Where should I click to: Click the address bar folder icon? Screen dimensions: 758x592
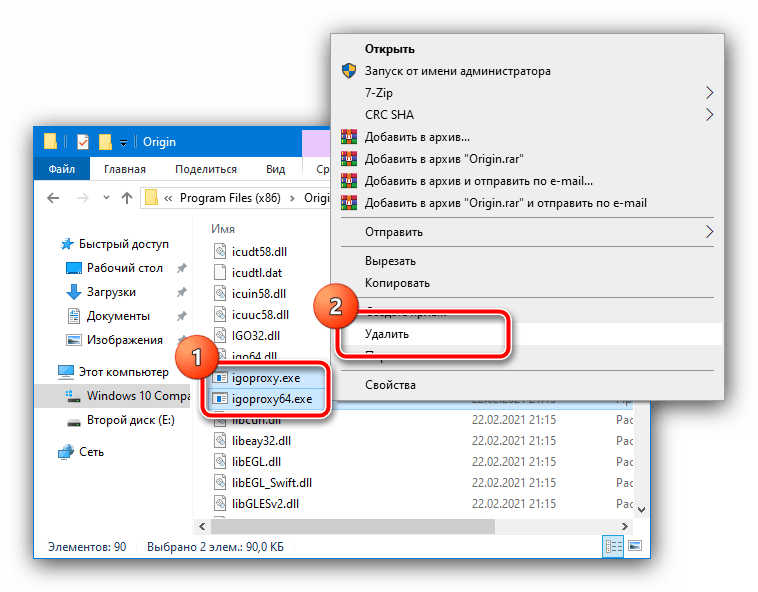click(x=151, y=198)
